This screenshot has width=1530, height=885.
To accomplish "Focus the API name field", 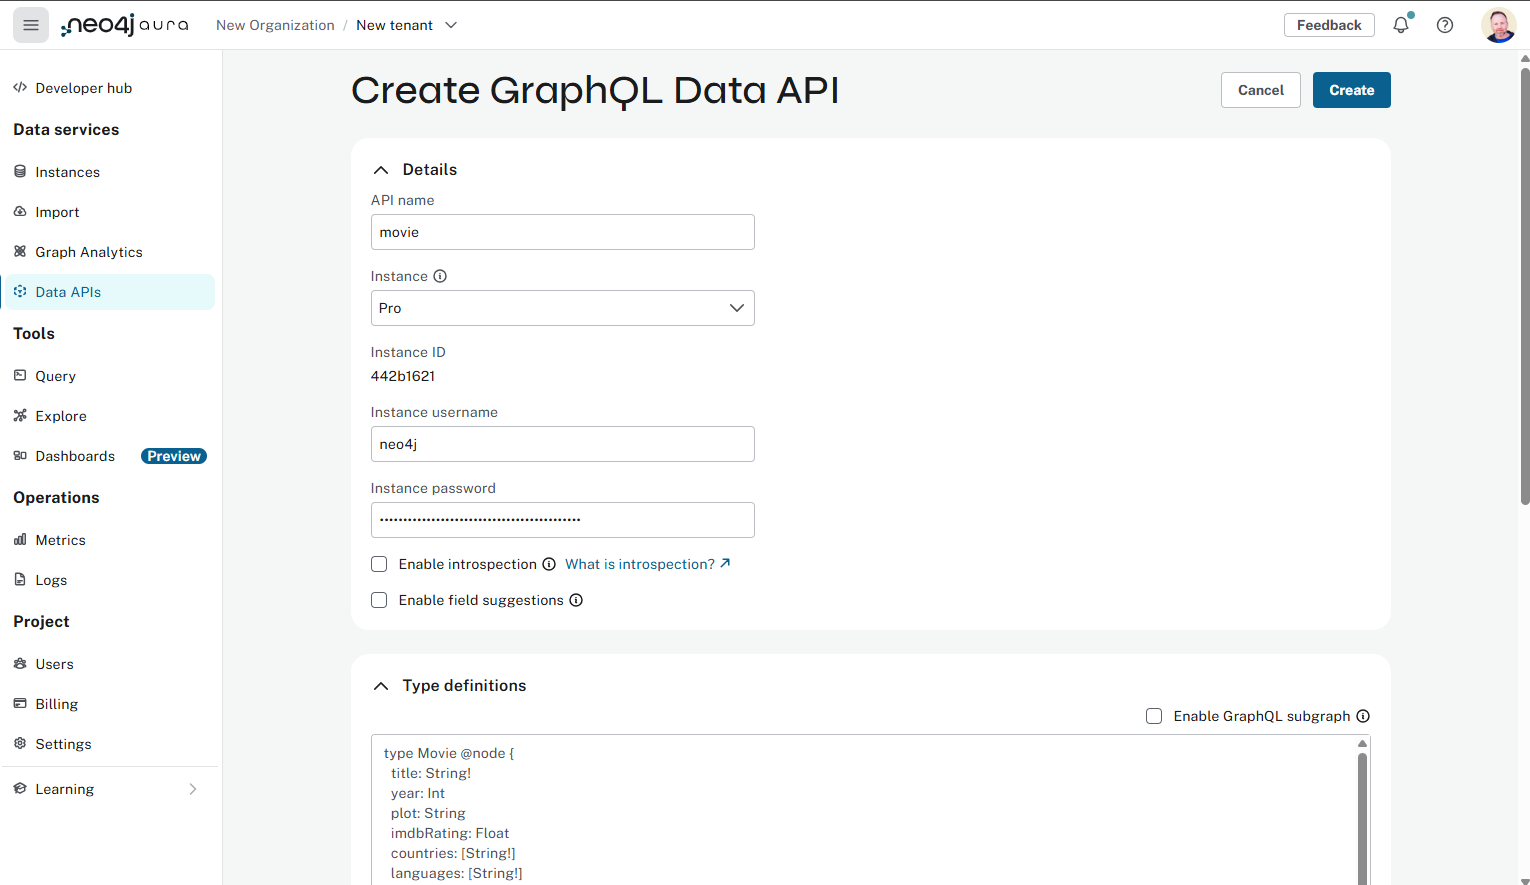I will pos(562,232).
